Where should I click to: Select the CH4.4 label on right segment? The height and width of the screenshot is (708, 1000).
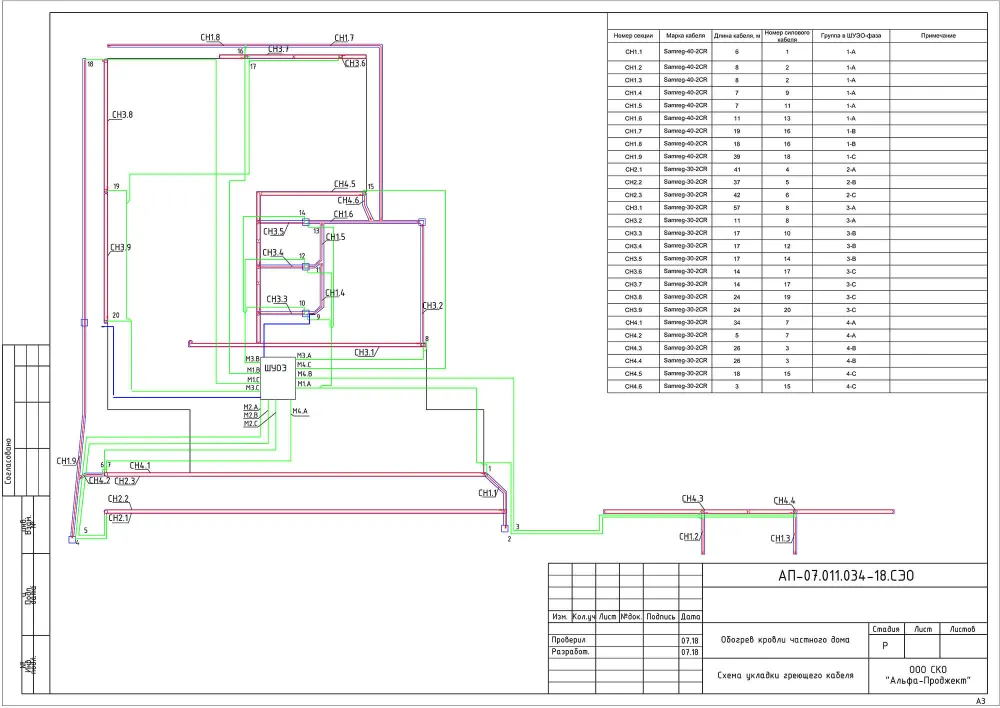point(784,501)
